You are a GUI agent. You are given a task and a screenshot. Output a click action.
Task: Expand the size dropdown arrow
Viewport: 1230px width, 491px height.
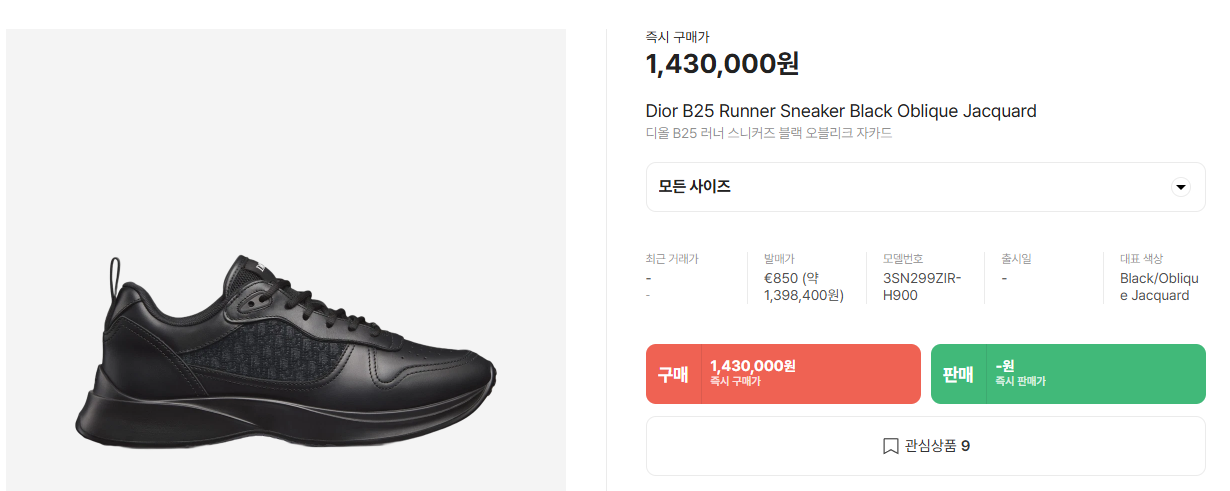tap(1180, 187)
